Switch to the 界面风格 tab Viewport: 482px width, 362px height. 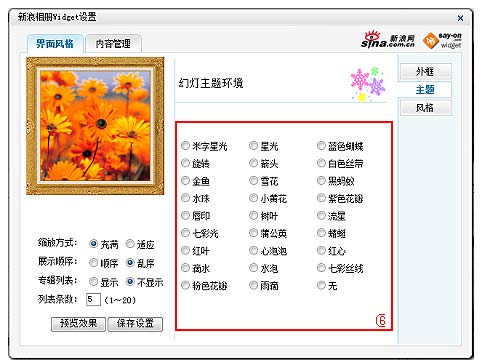click(55, 43)
